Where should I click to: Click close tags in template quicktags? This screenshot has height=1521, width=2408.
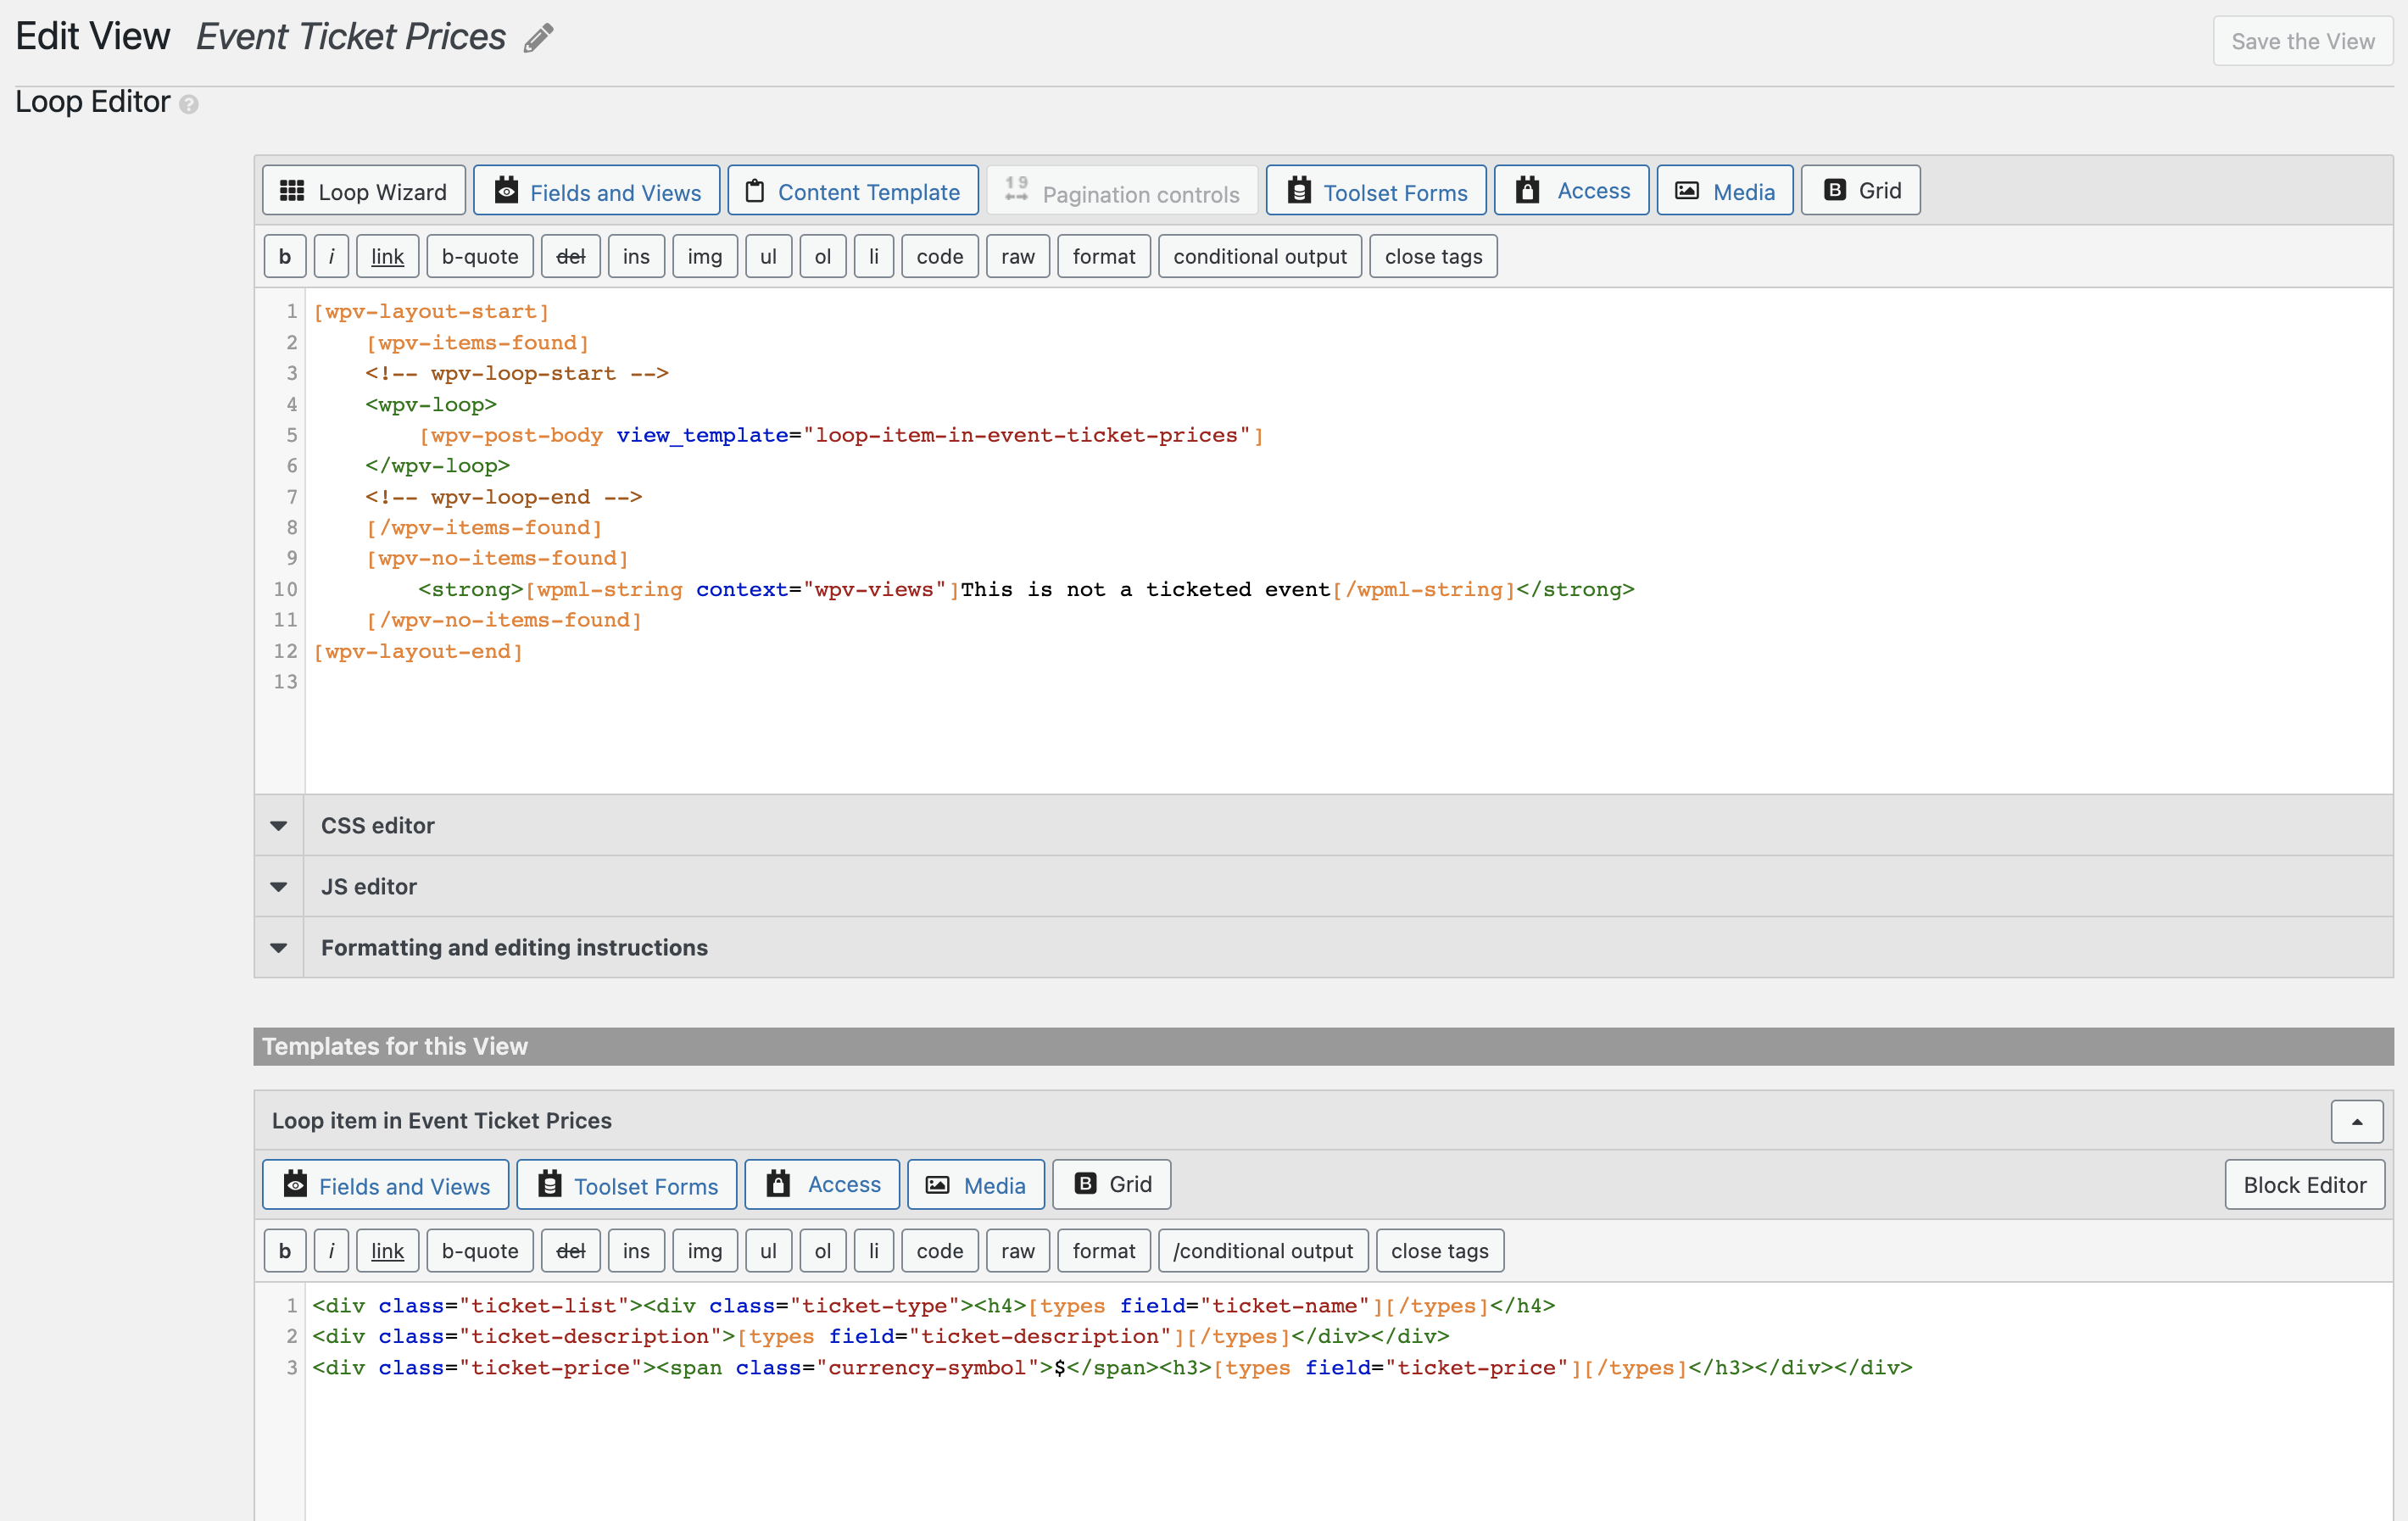(1440, 1251)
